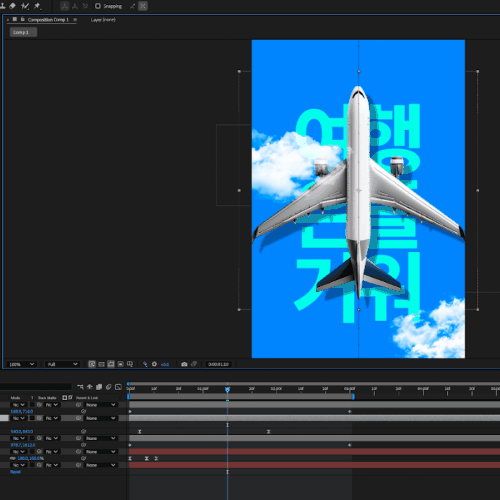Image resolution: width=500 pixels, height=500 pixels.
Task: Click the Comp 1 breadcrumb button
Action: click(23, 32)
